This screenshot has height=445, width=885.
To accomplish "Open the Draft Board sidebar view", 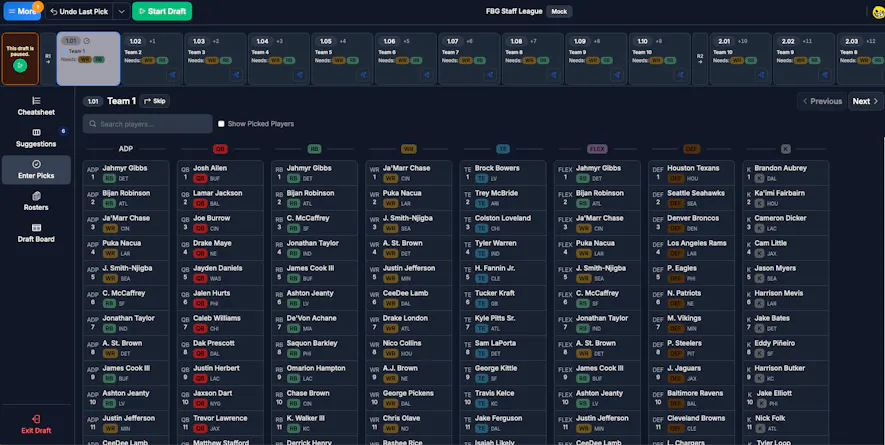I will (x=36, y=233).
